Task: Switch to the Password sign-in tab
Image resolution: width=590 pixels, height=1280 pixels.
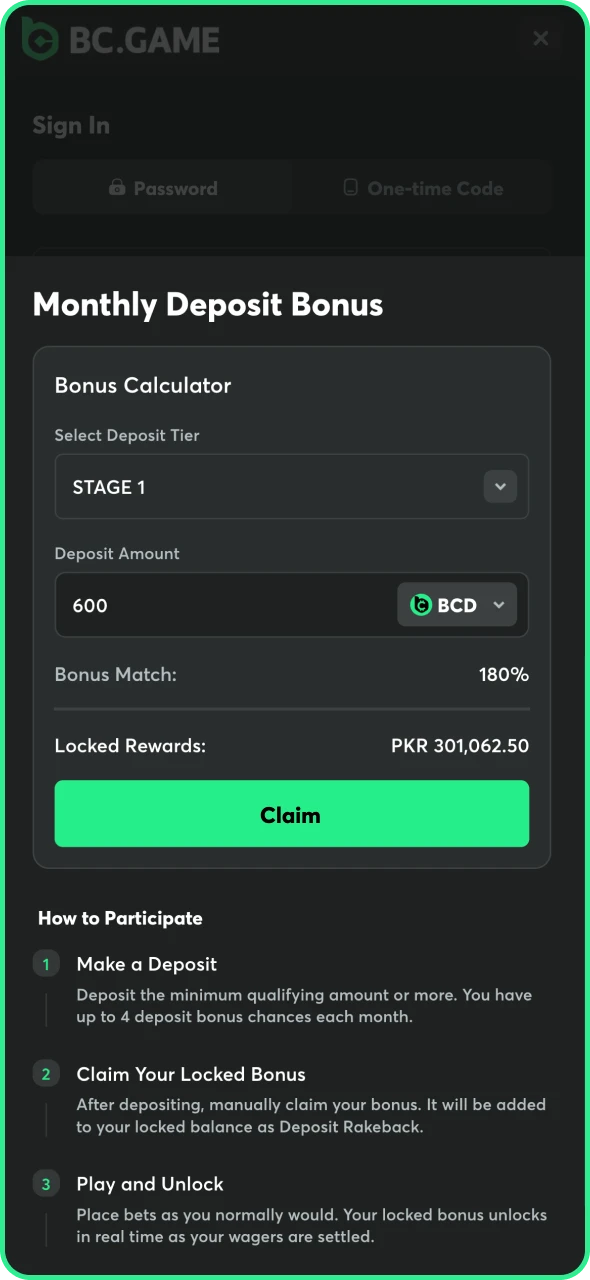Action: (x=162, y=188)
